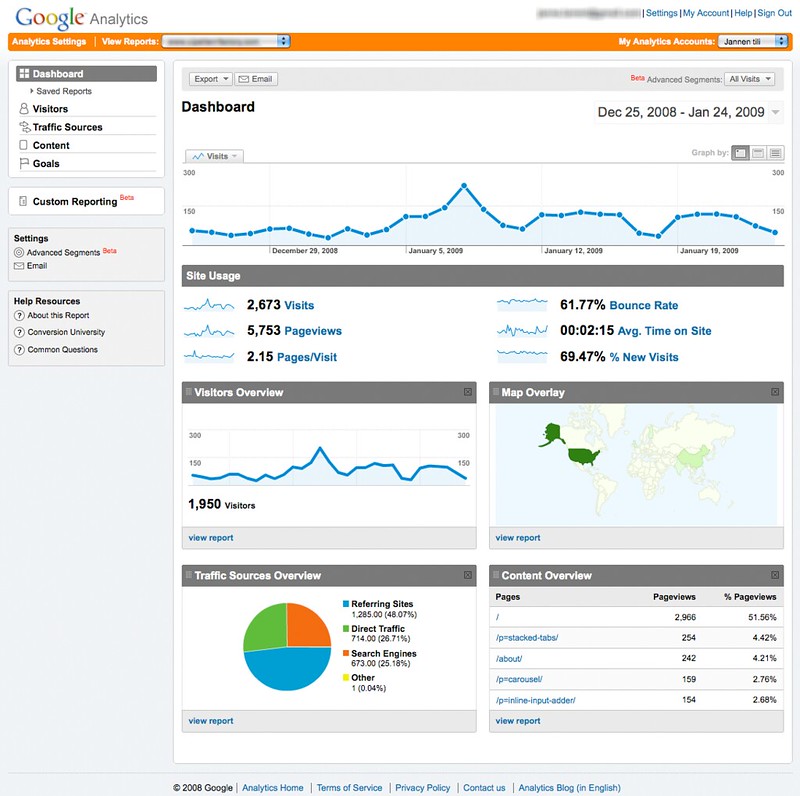Open the Export dropdown menu
Viewport: 800px width, 796px height.
pyautogui.click(x=211, y=79)
